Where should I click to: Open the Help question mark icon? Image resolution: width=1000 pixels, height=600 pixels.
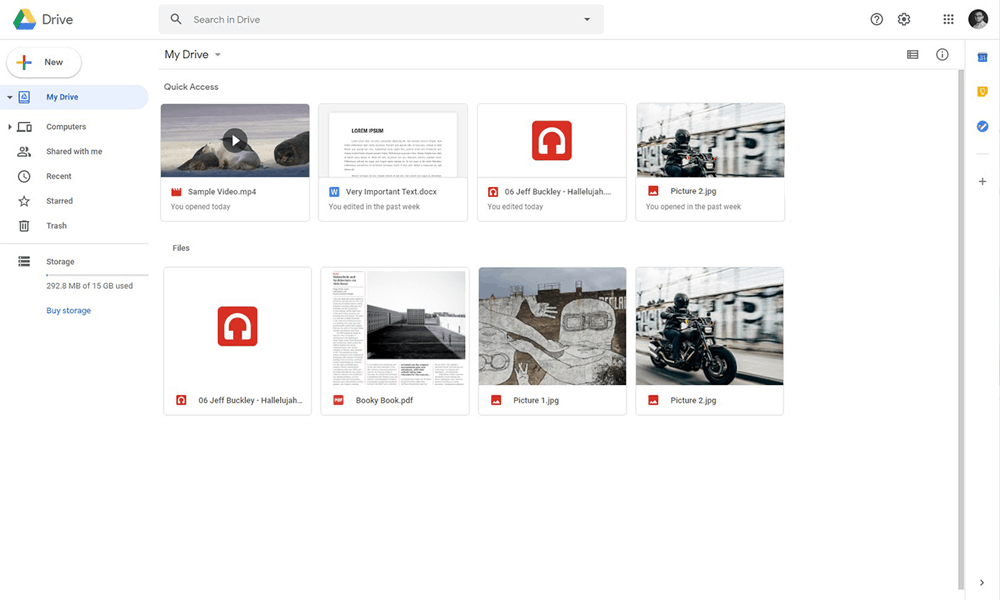[876, 19]
